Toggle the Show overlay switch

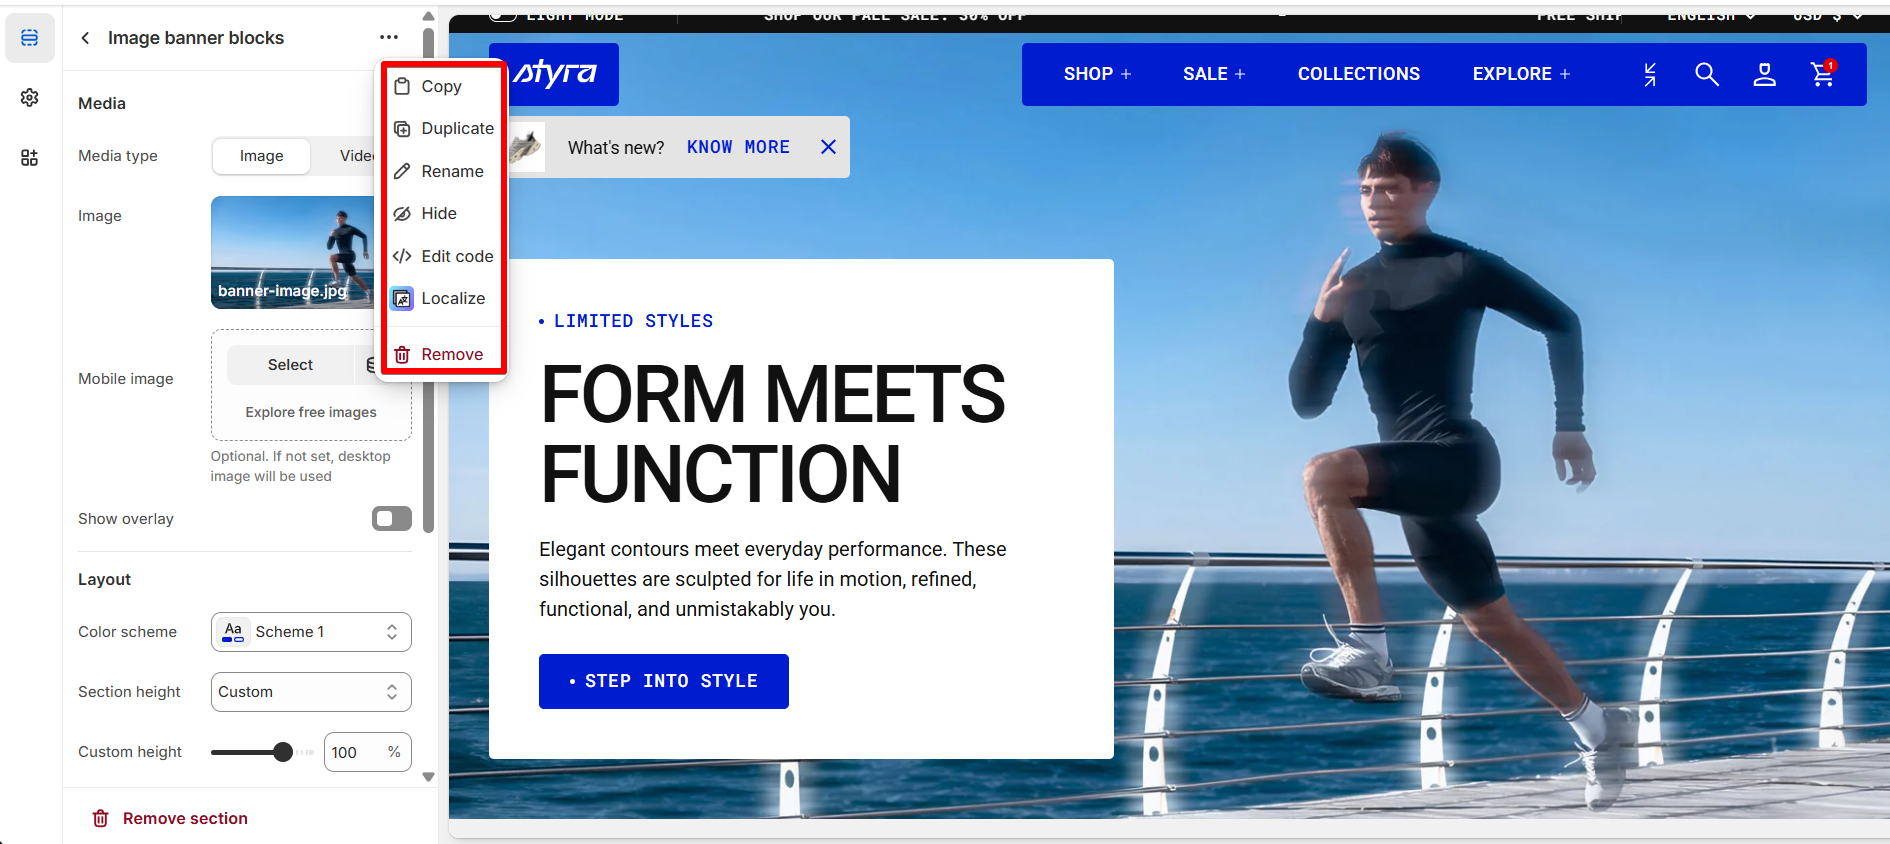392,518
